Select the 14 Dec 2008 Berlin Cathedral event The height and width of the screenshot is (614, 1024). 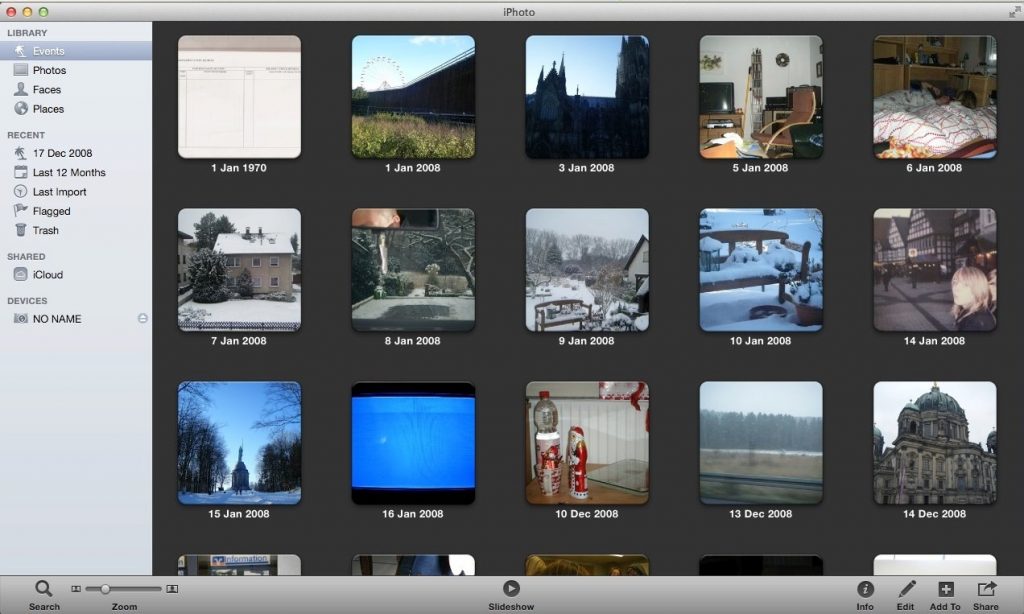tap(935, 443)
